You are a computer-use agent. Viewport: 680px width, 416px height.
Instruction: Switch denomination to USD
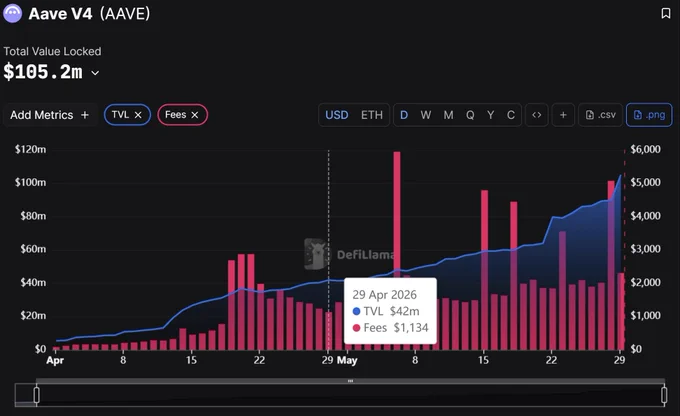coord(337,115)
